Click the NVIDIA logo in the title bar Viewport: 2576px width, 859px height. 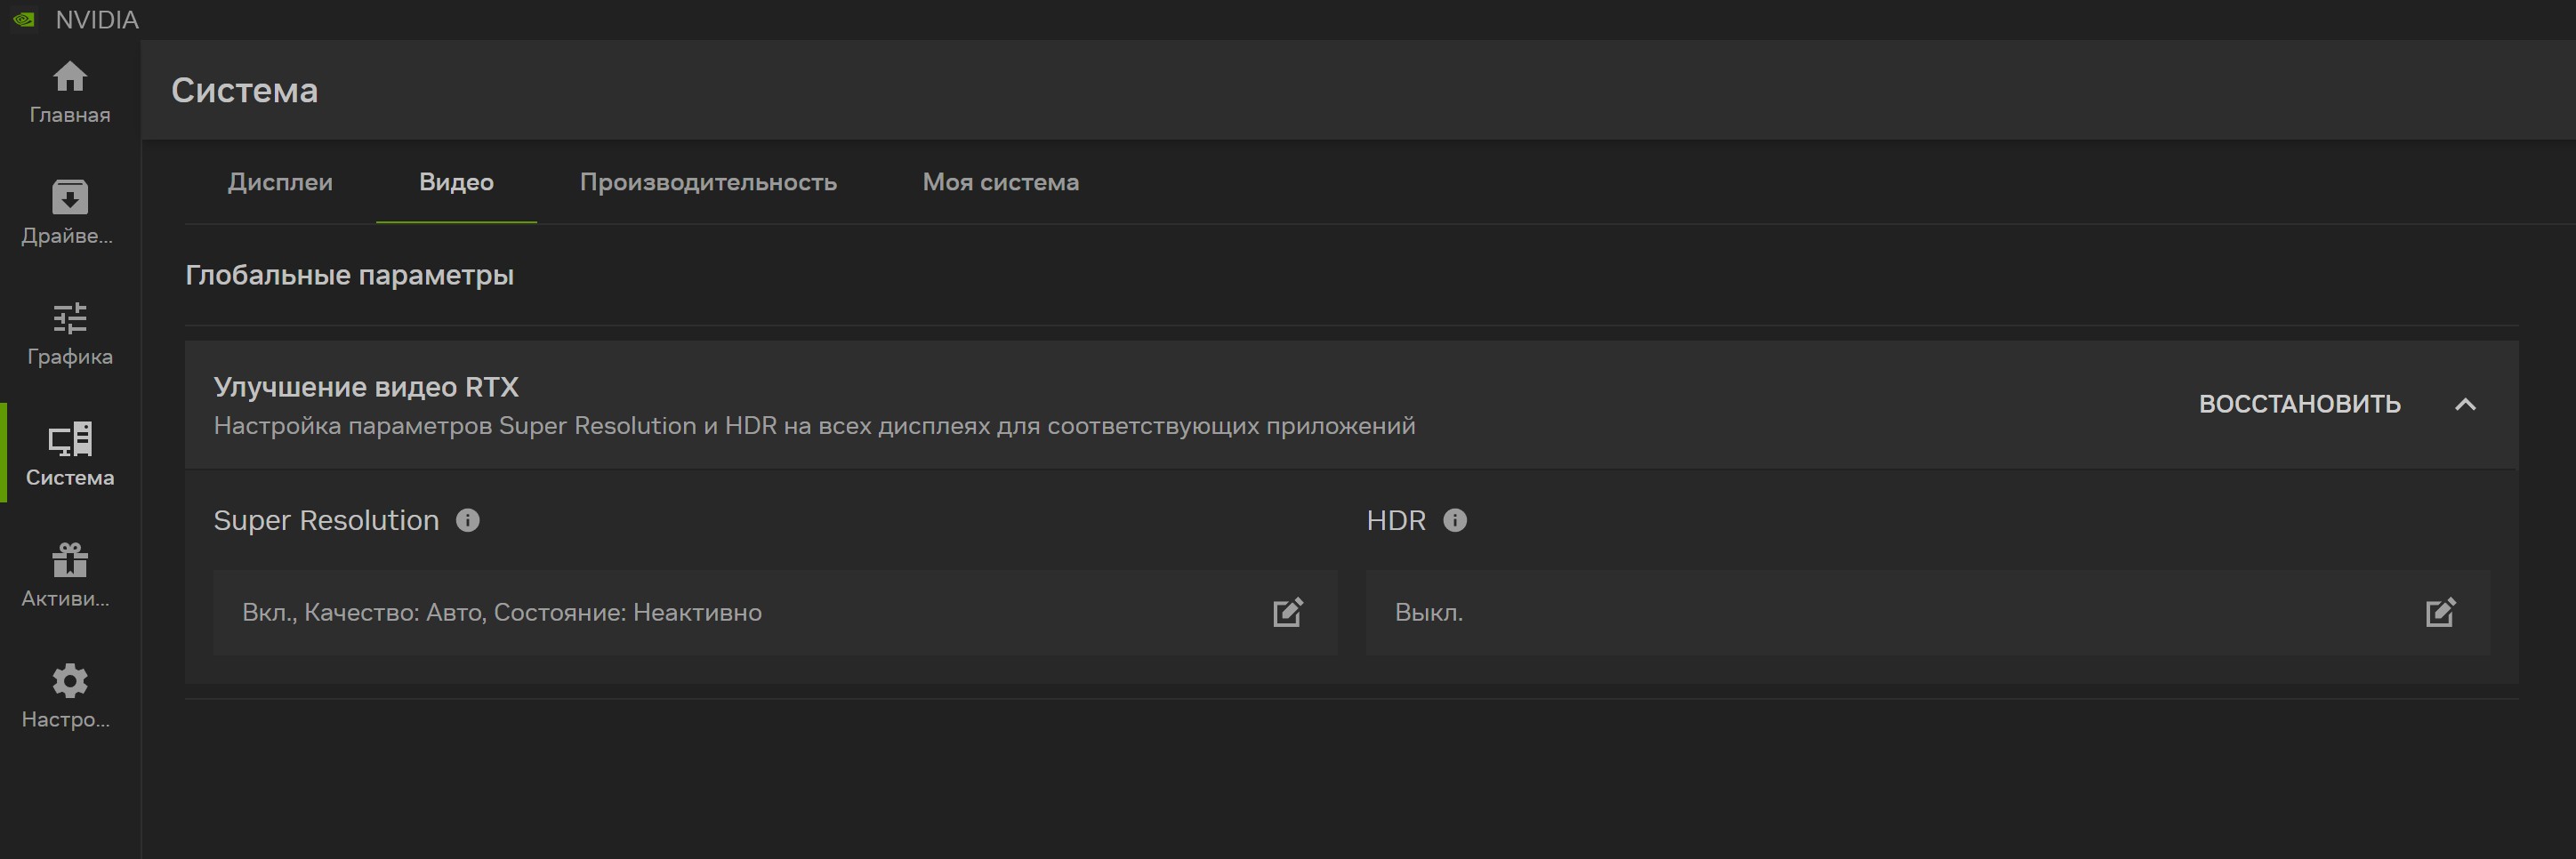pos(24,19)
